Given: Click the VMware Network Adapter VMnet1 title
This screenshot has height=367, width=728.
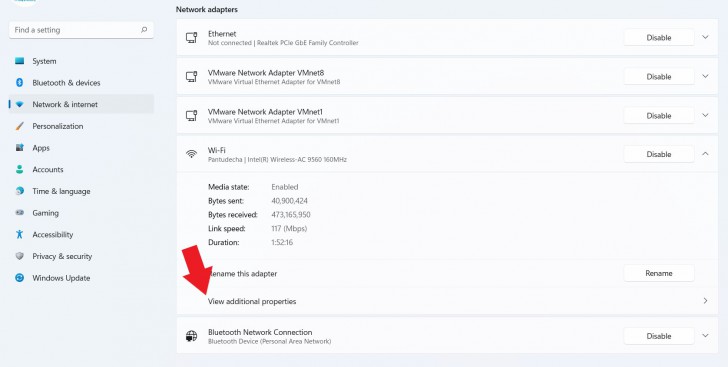Looking at the screenshot, I should 265,112.
